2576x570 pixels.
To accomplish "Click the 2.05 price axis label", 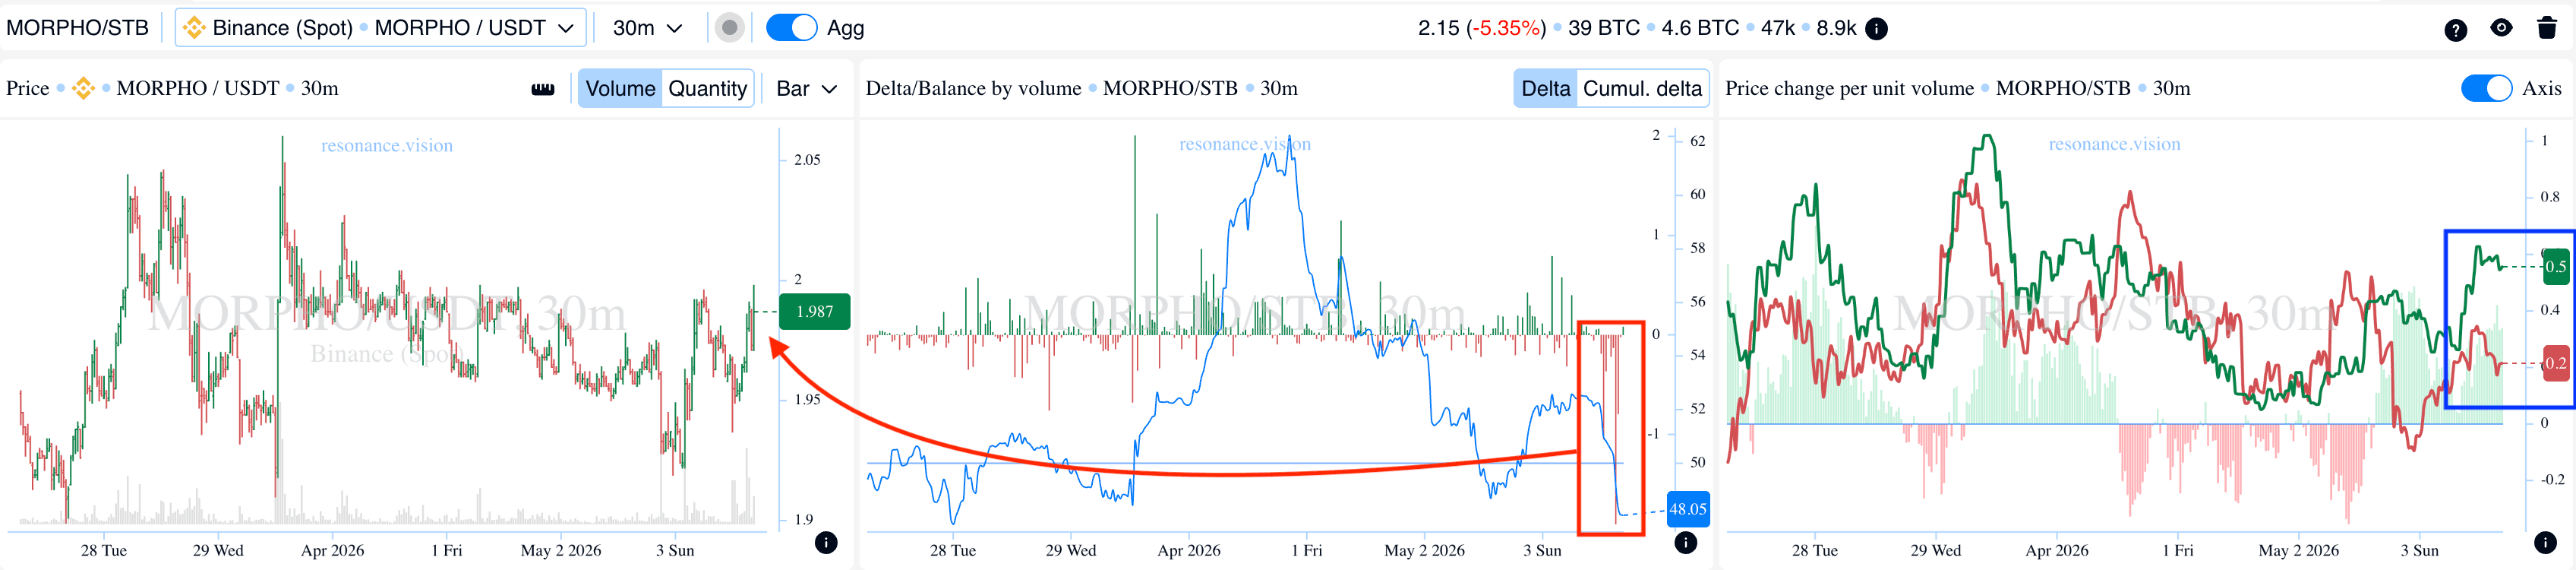I will [x=807, y=160].
